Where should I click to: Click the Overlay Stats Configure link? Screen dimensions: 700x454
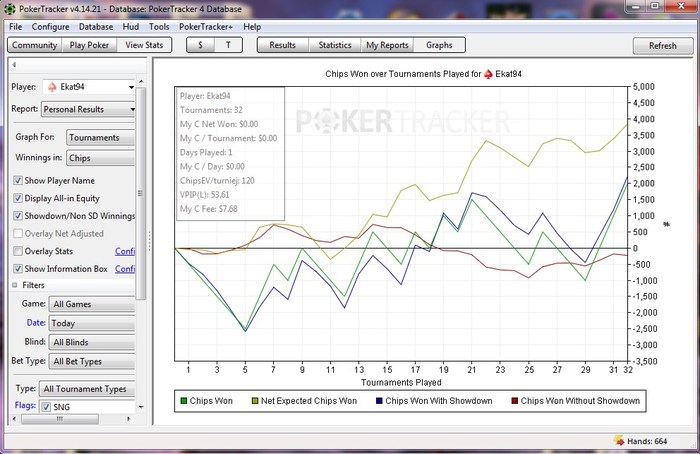(125, 251)
